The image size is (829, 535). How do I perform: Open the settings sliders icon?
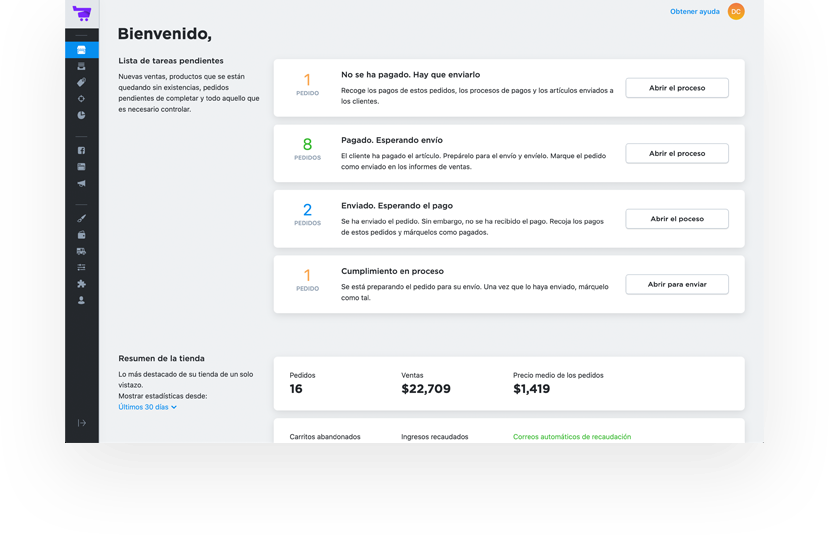coord(81,268)
